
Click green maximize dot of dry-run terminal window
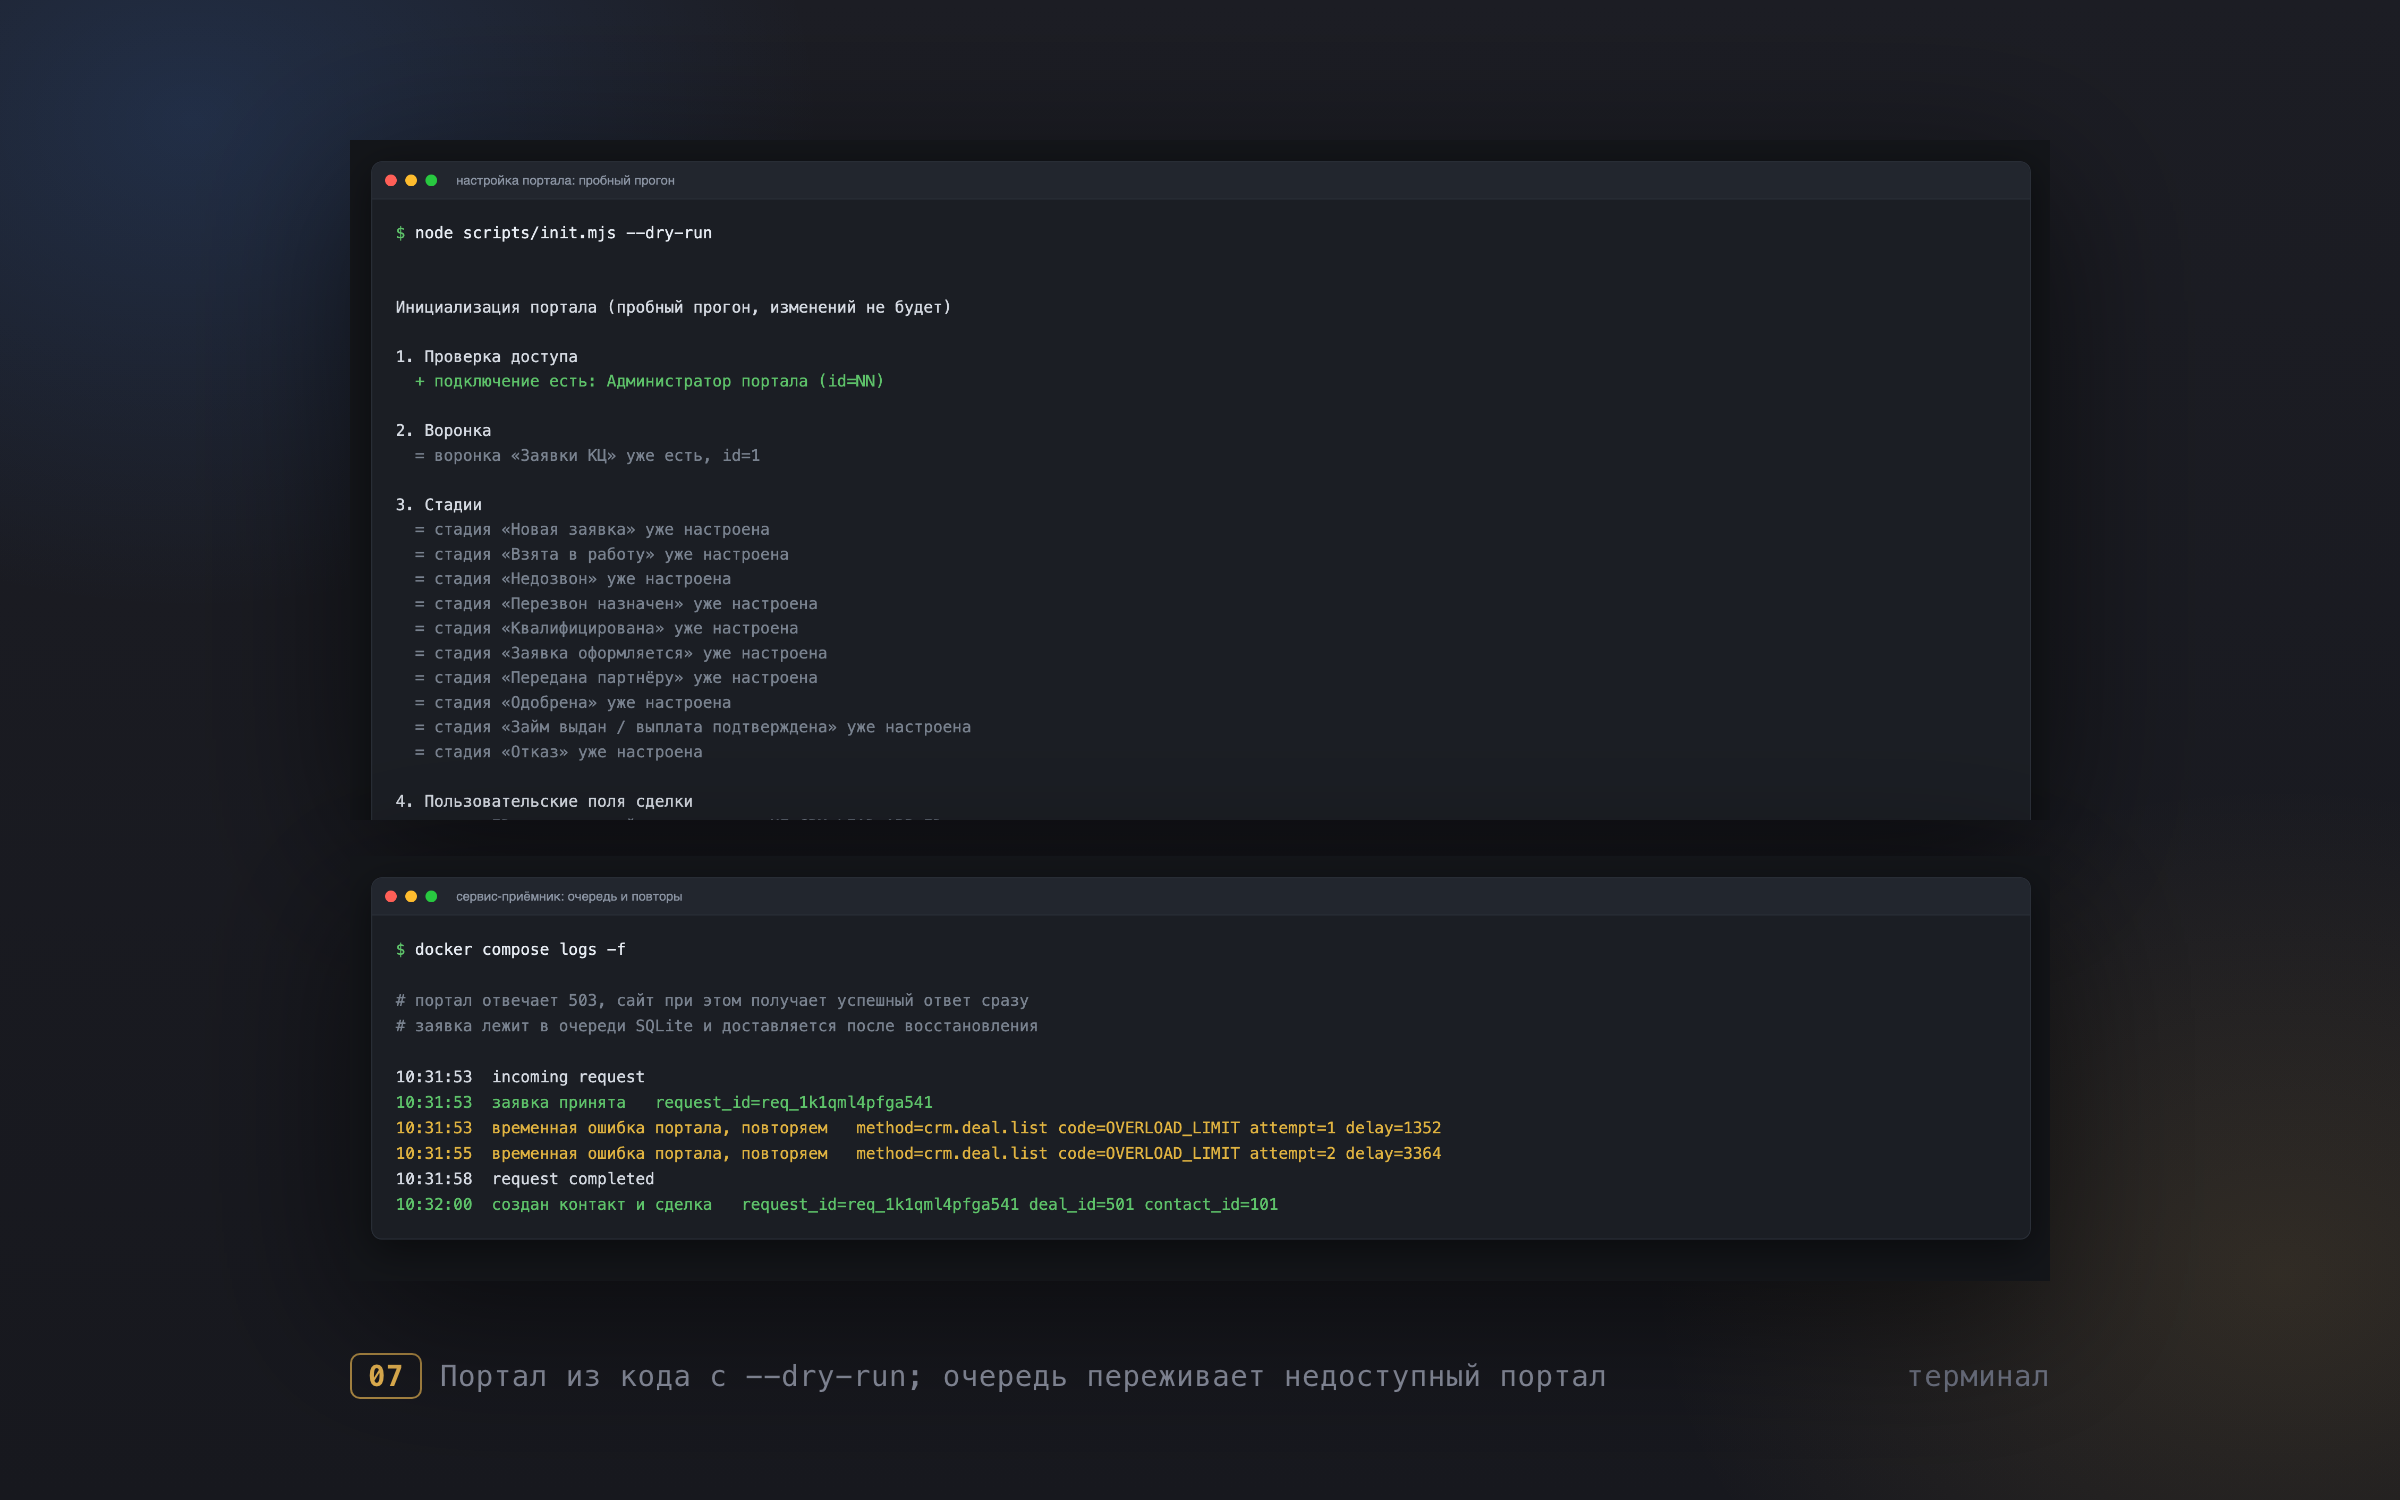click(x=431, y=181)
